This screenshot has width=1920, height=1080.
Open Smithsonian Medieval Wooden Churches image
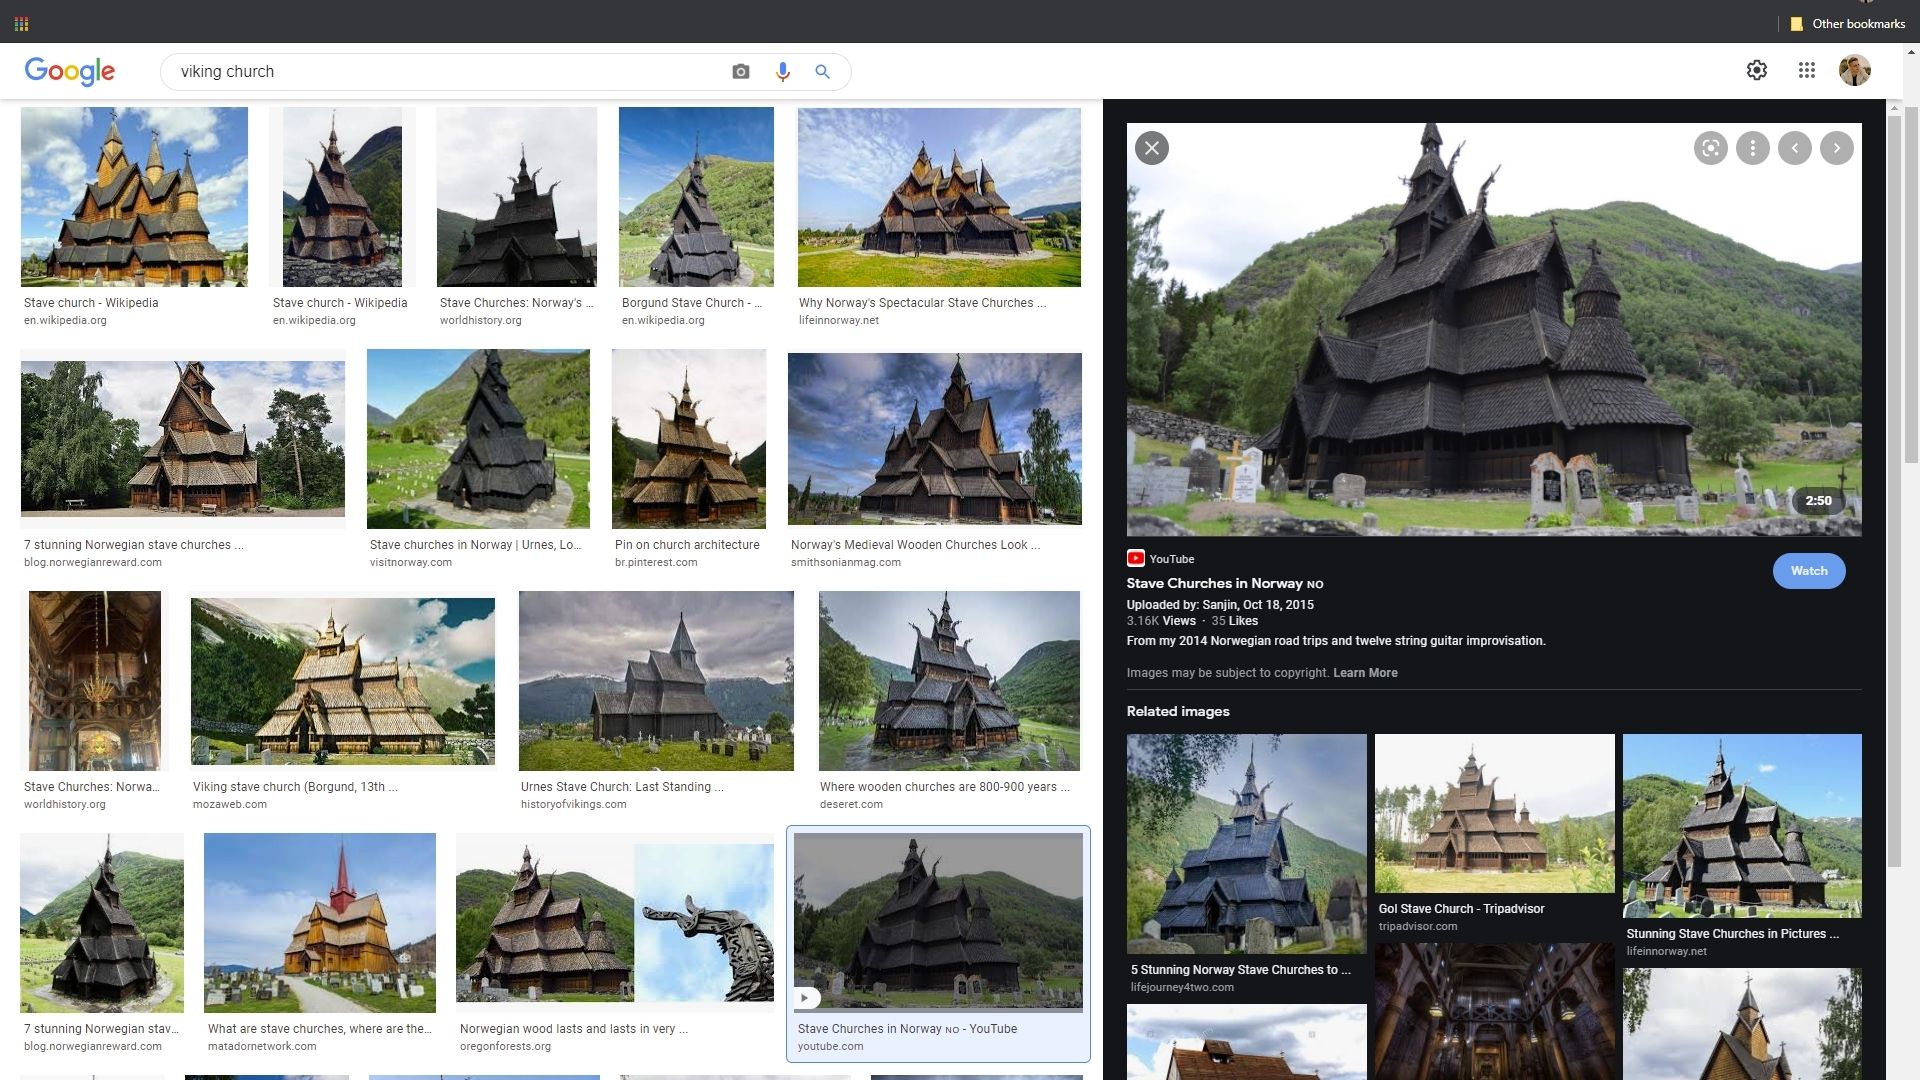point(935,439)
